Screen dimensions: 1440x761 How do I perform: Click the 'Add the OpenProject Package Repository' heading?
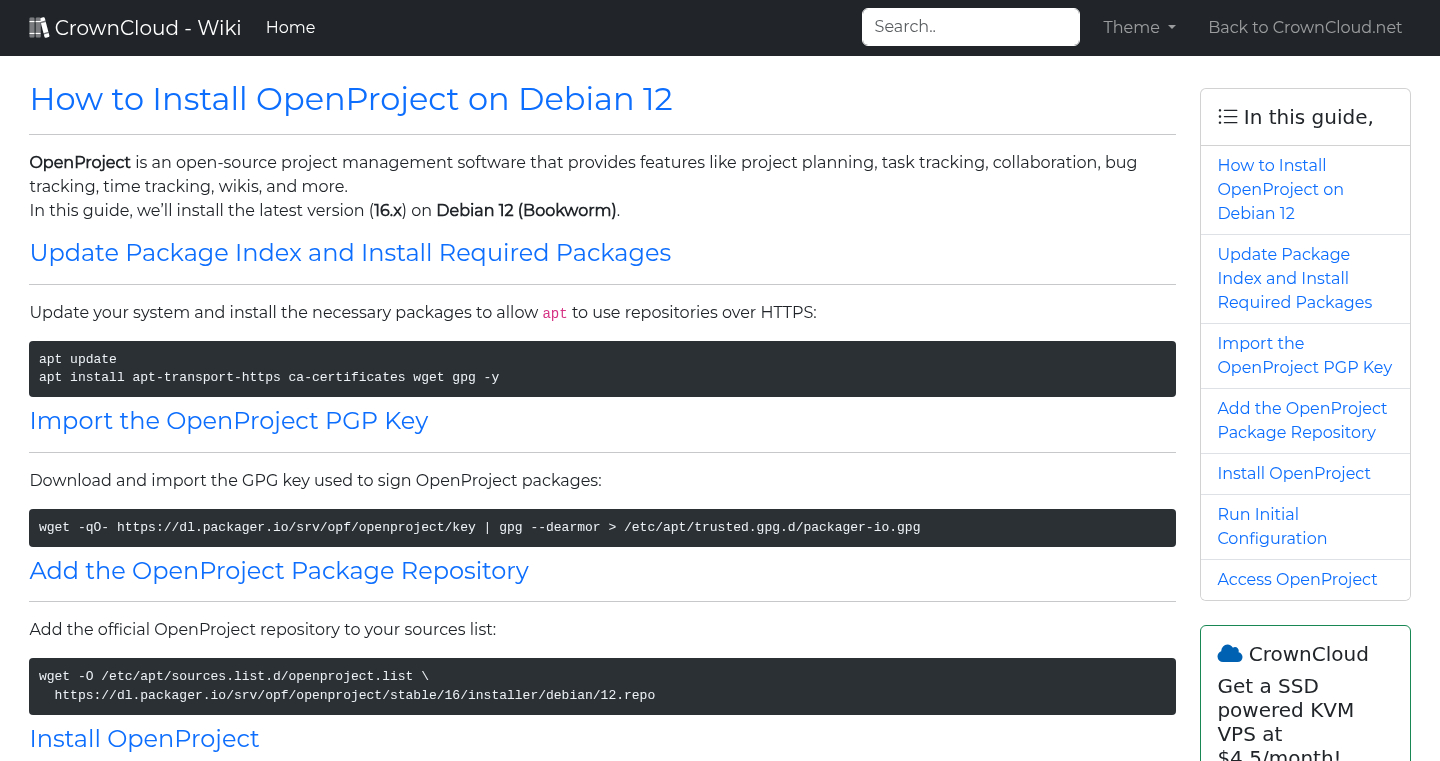tap(279, 570)
